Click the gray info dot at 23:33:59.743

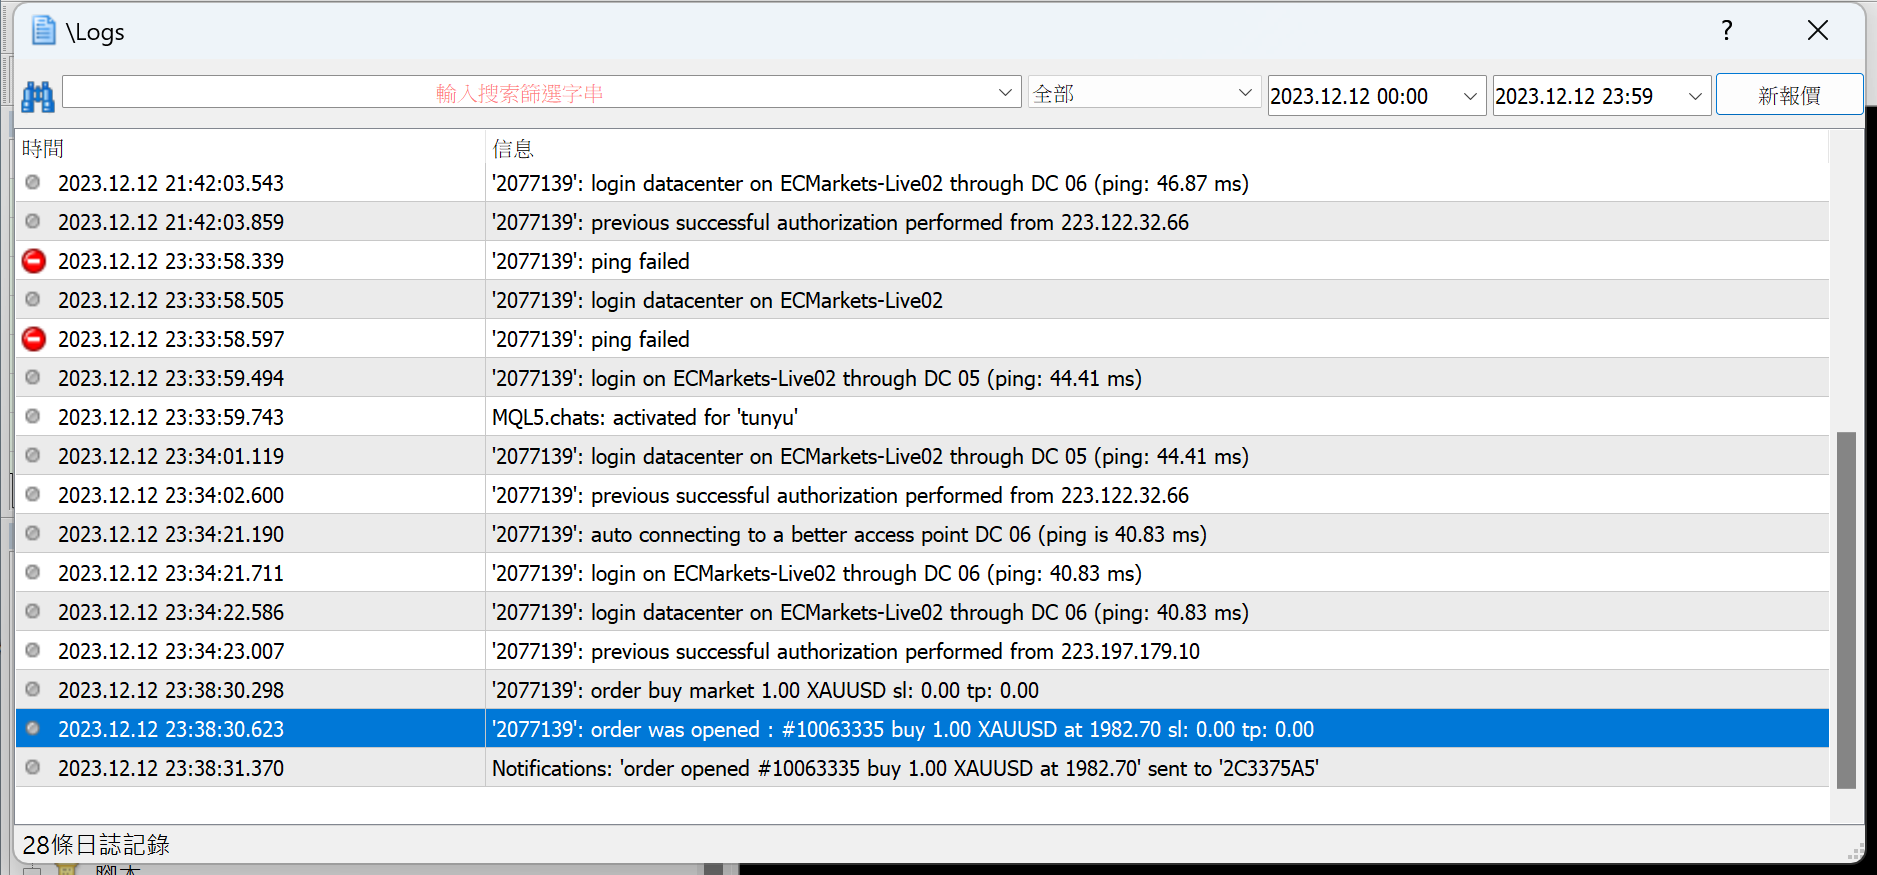pos(33,416)
